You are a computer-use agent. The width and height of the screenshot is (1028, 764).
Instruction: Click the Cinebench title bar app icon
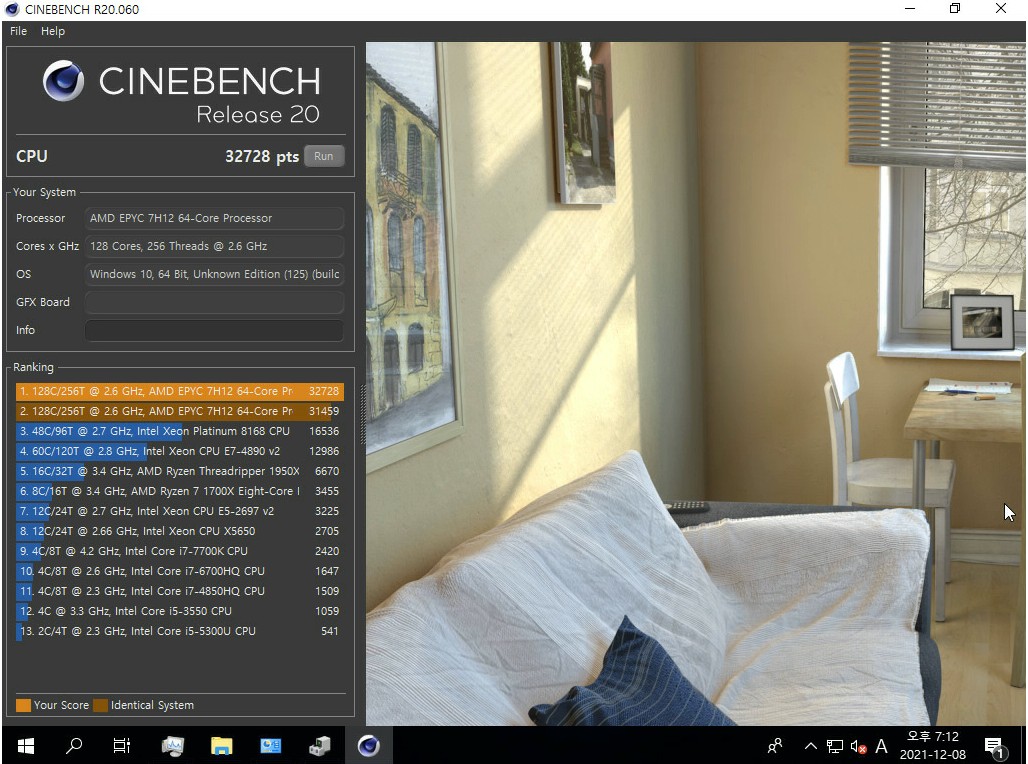[x=12, y=9]
